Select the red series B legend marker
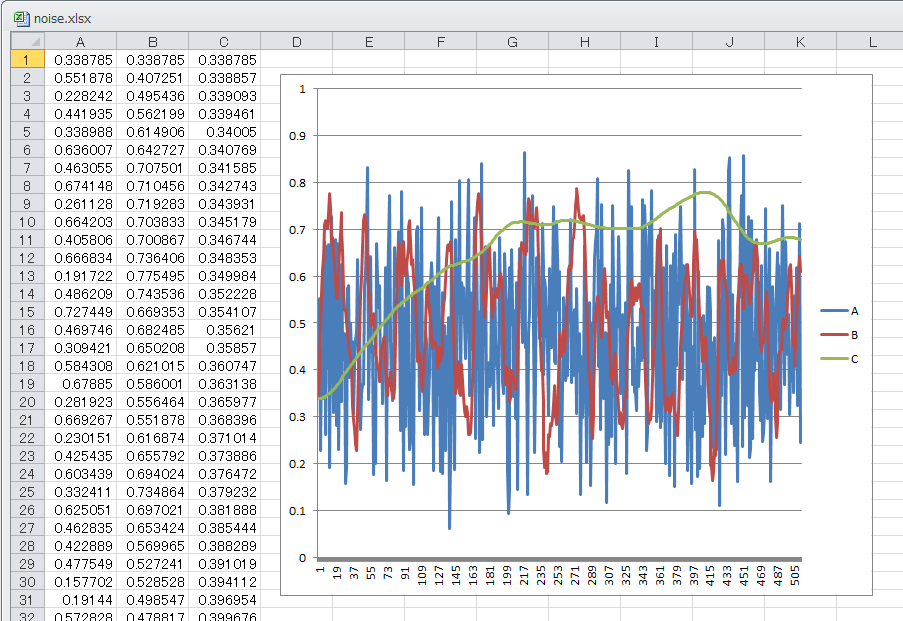 (x=833, y=335)
